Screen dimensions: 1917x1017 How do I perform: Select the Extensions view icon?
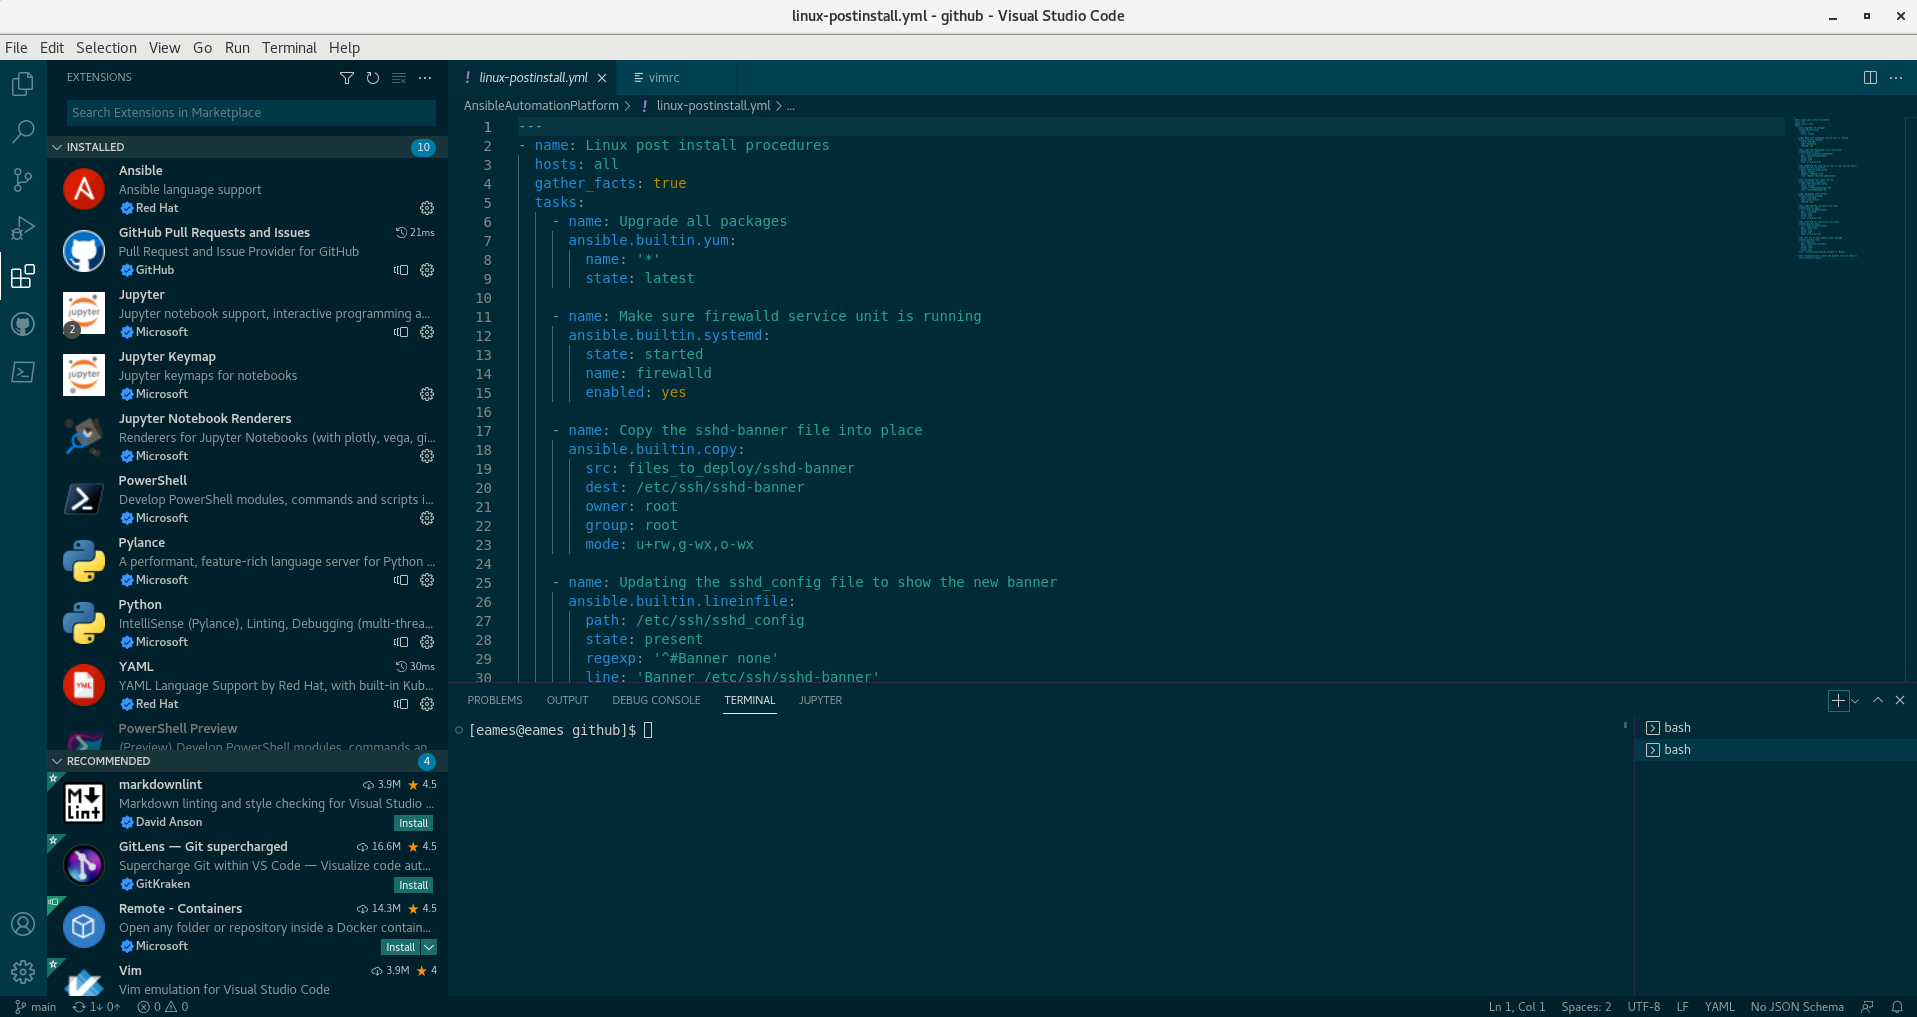(23, 276)
